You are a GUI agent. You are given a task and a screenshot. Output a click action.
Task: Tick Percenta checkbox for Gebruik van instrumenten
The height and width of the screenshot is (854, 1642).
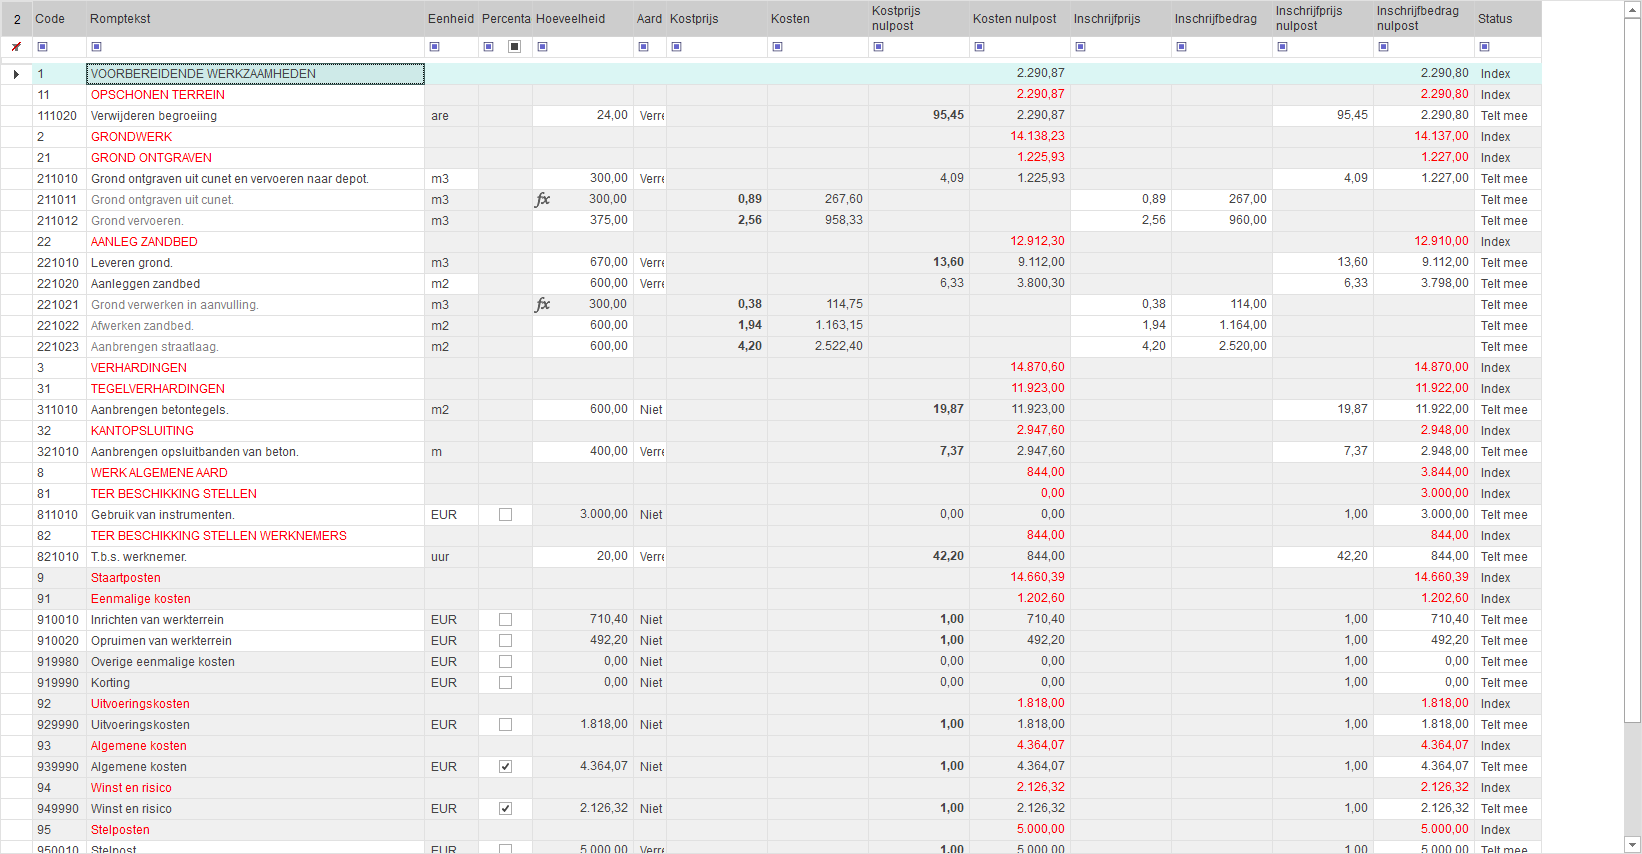[505, 515]
